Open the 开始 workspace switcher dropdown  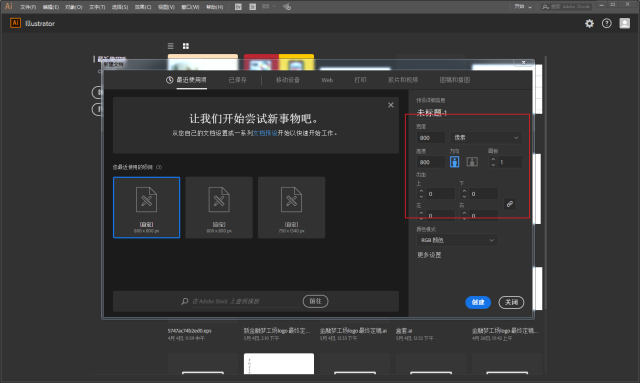click(523, 7)
